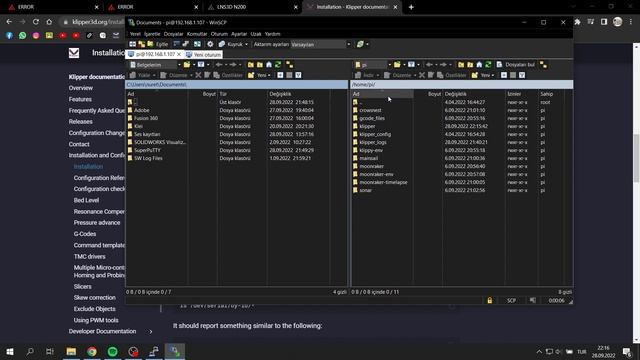The height and width of the screenshot is (360, 640).
Task: Select the crowsnest remote folder
Action: (370, 110)
